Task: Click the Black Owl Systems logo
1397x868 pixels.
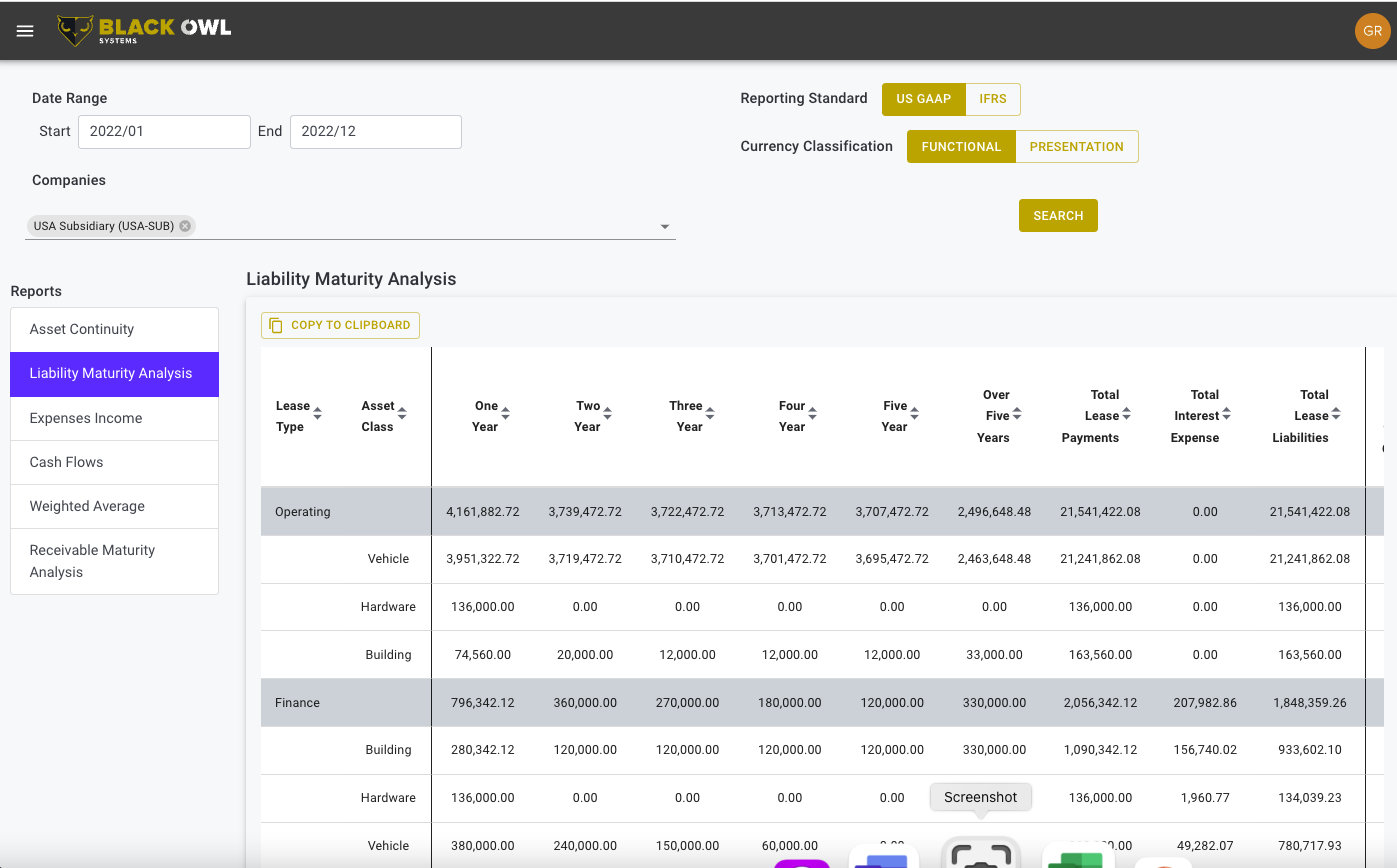Action: [x=144, y=31]
